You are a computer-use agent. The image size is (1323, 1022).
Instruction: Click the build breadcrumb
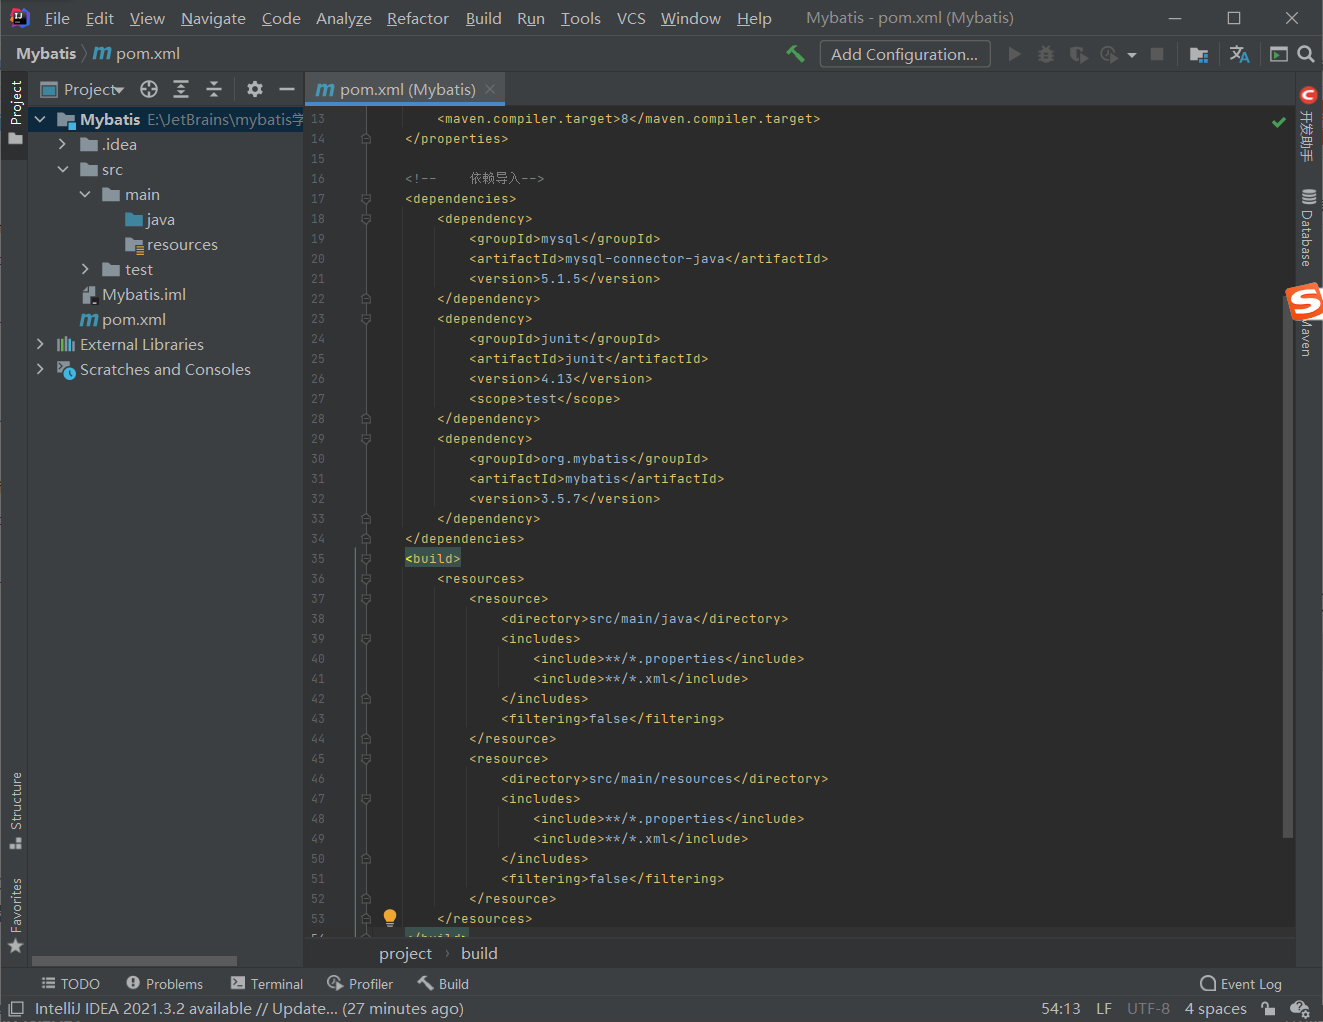click(479, 953)
